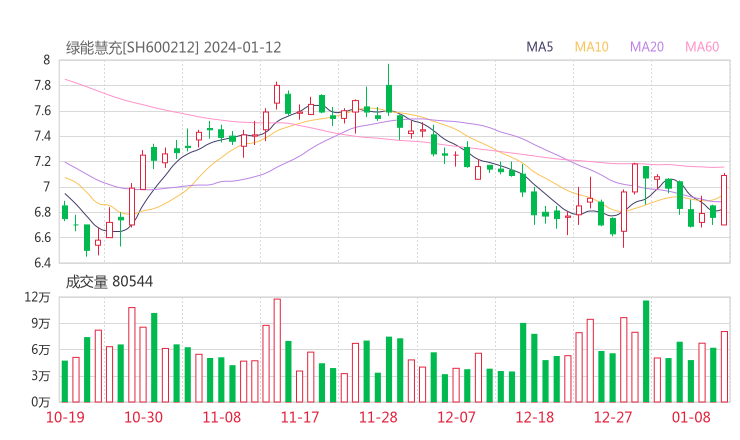Select the tallest red volume bar before 11-17

coord(277,350)
